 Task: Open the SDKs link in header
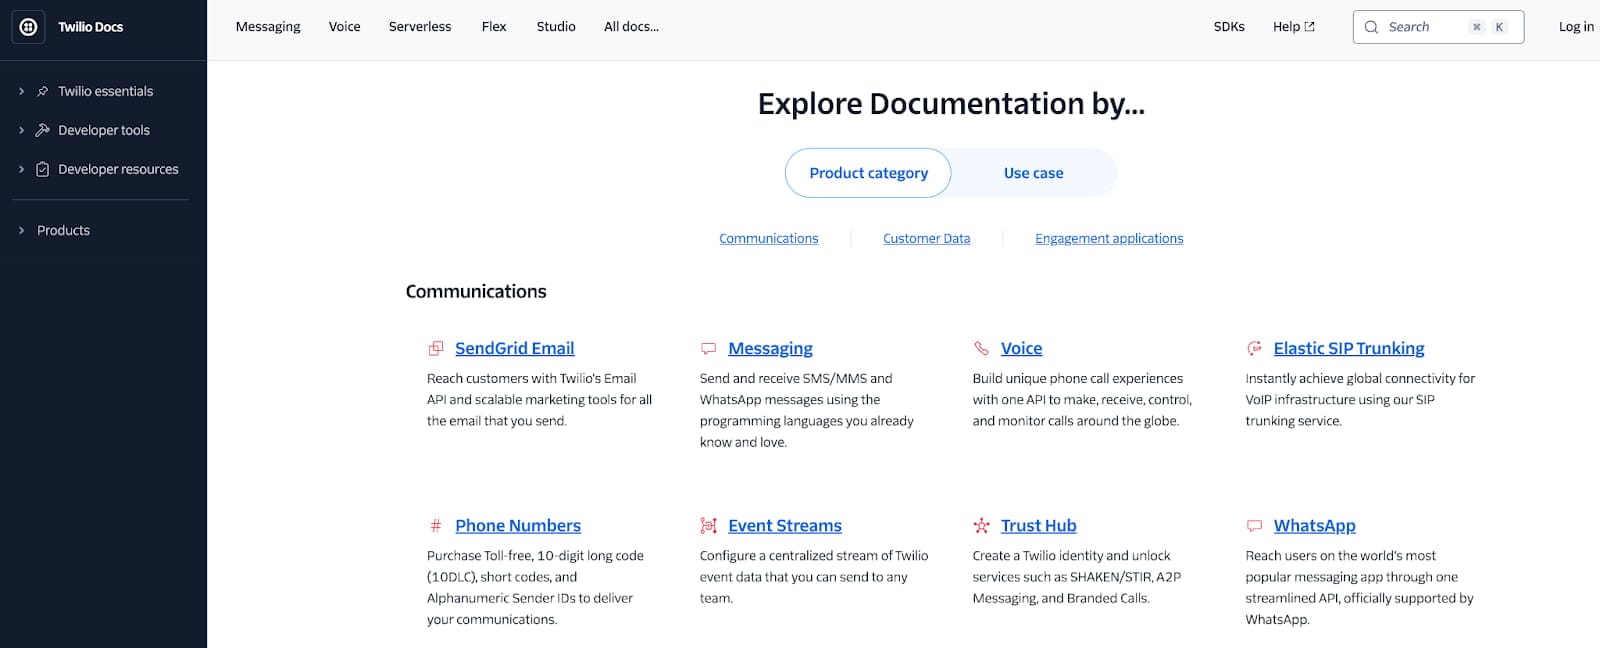[1229, 27]
